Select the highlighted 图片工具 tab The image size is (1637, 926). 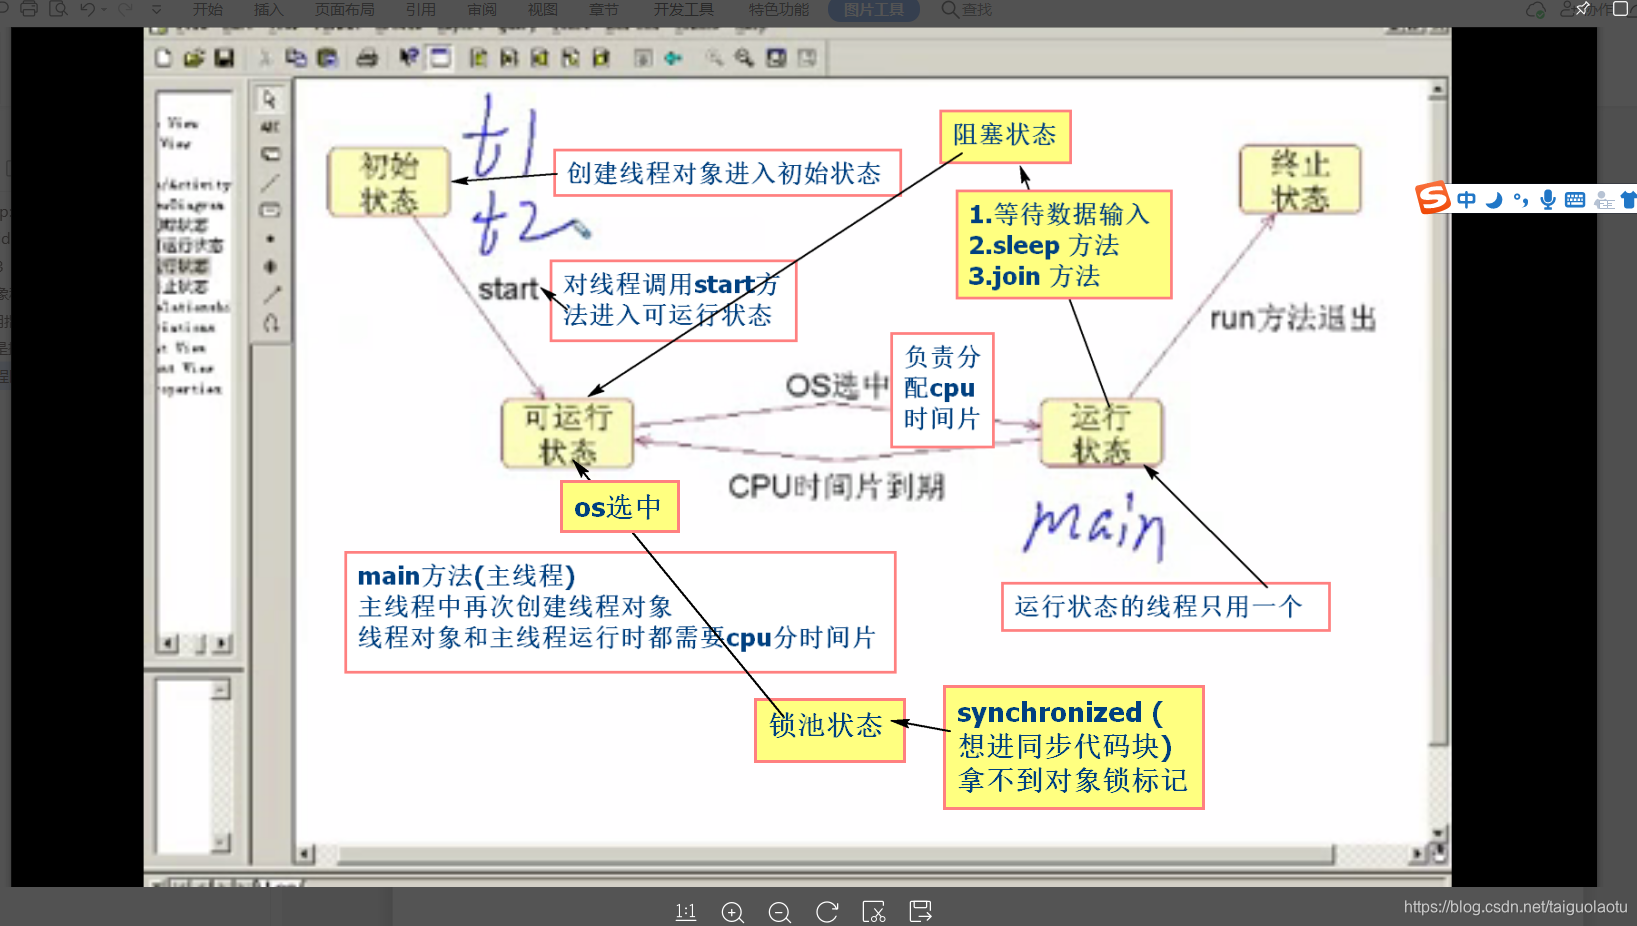[x=873, y=9]
